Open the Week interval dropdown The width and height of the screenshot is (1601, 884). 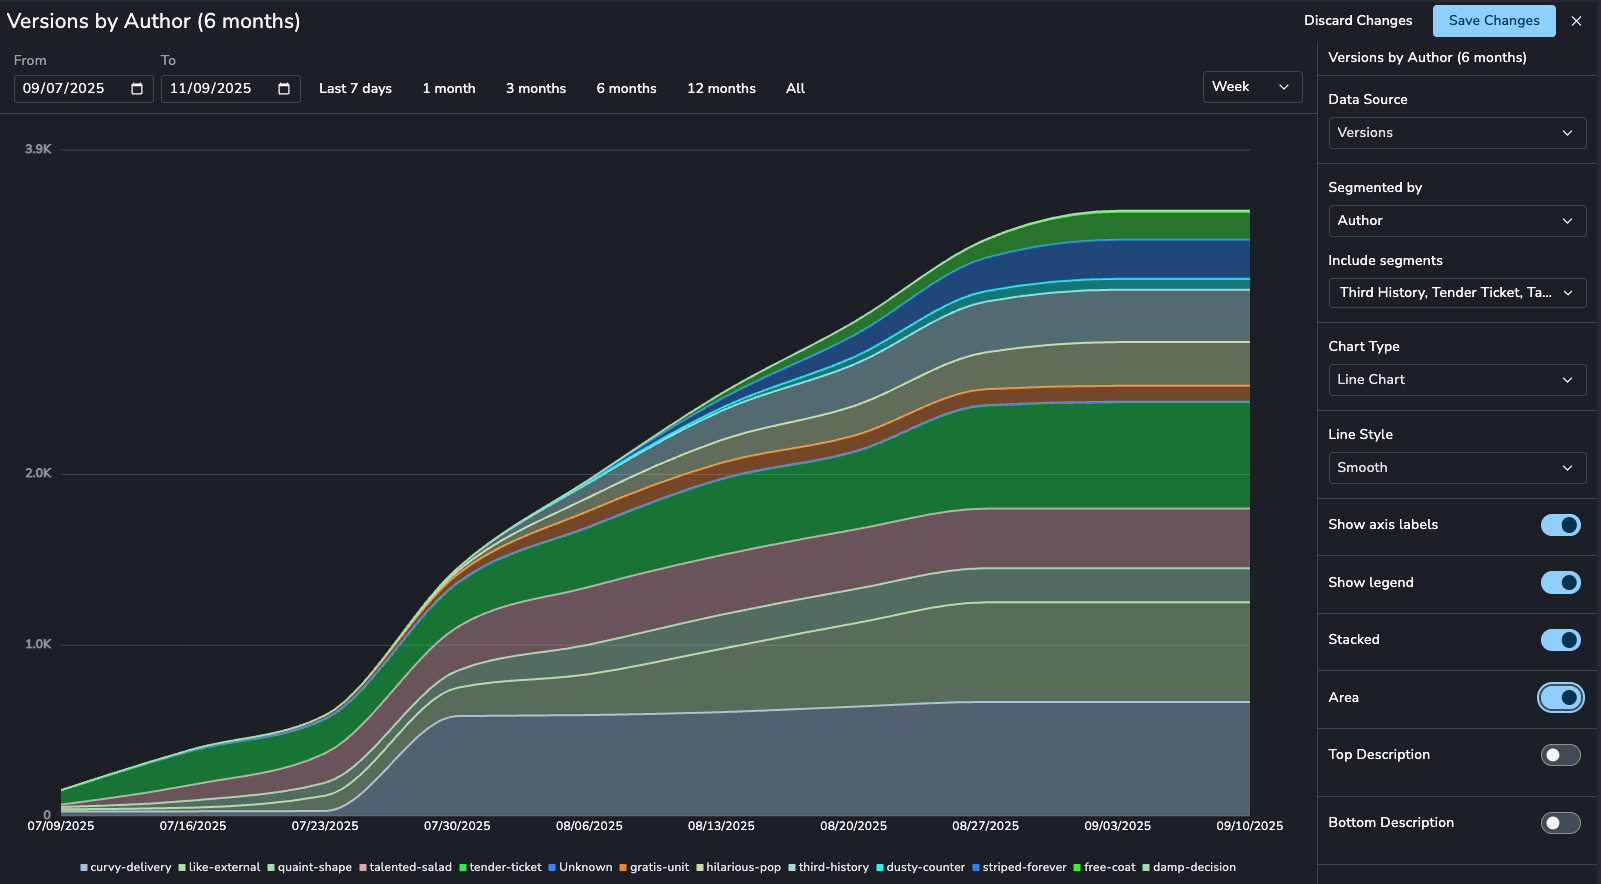1252,87
